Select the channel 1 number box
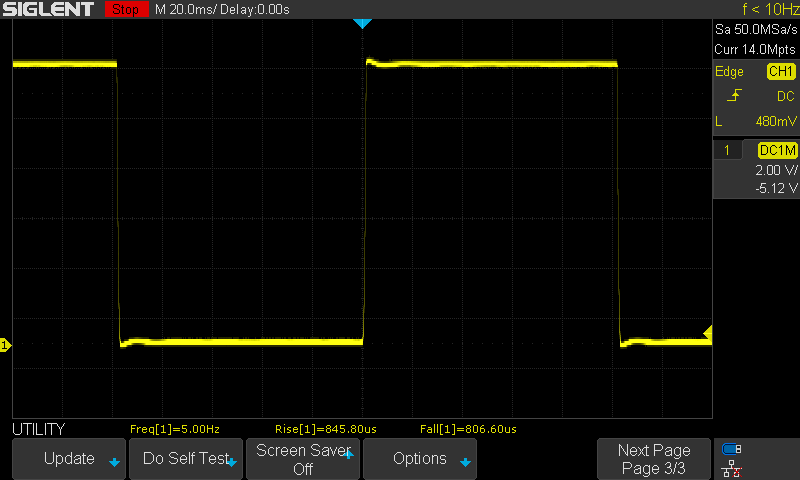Viewport: 800px width, 480px height. click(727, 150)
